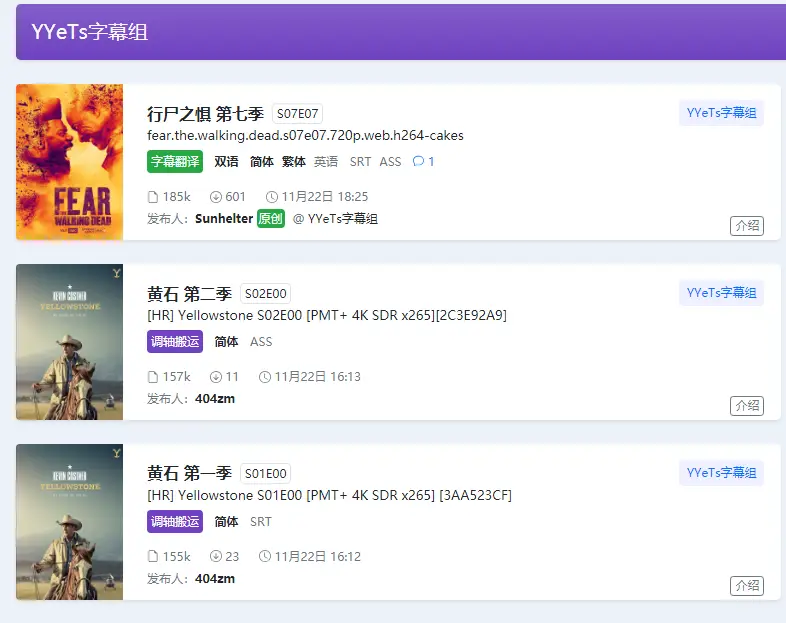
Task: Expand 介绍 for 黄石 第二季
Action: 746,406
